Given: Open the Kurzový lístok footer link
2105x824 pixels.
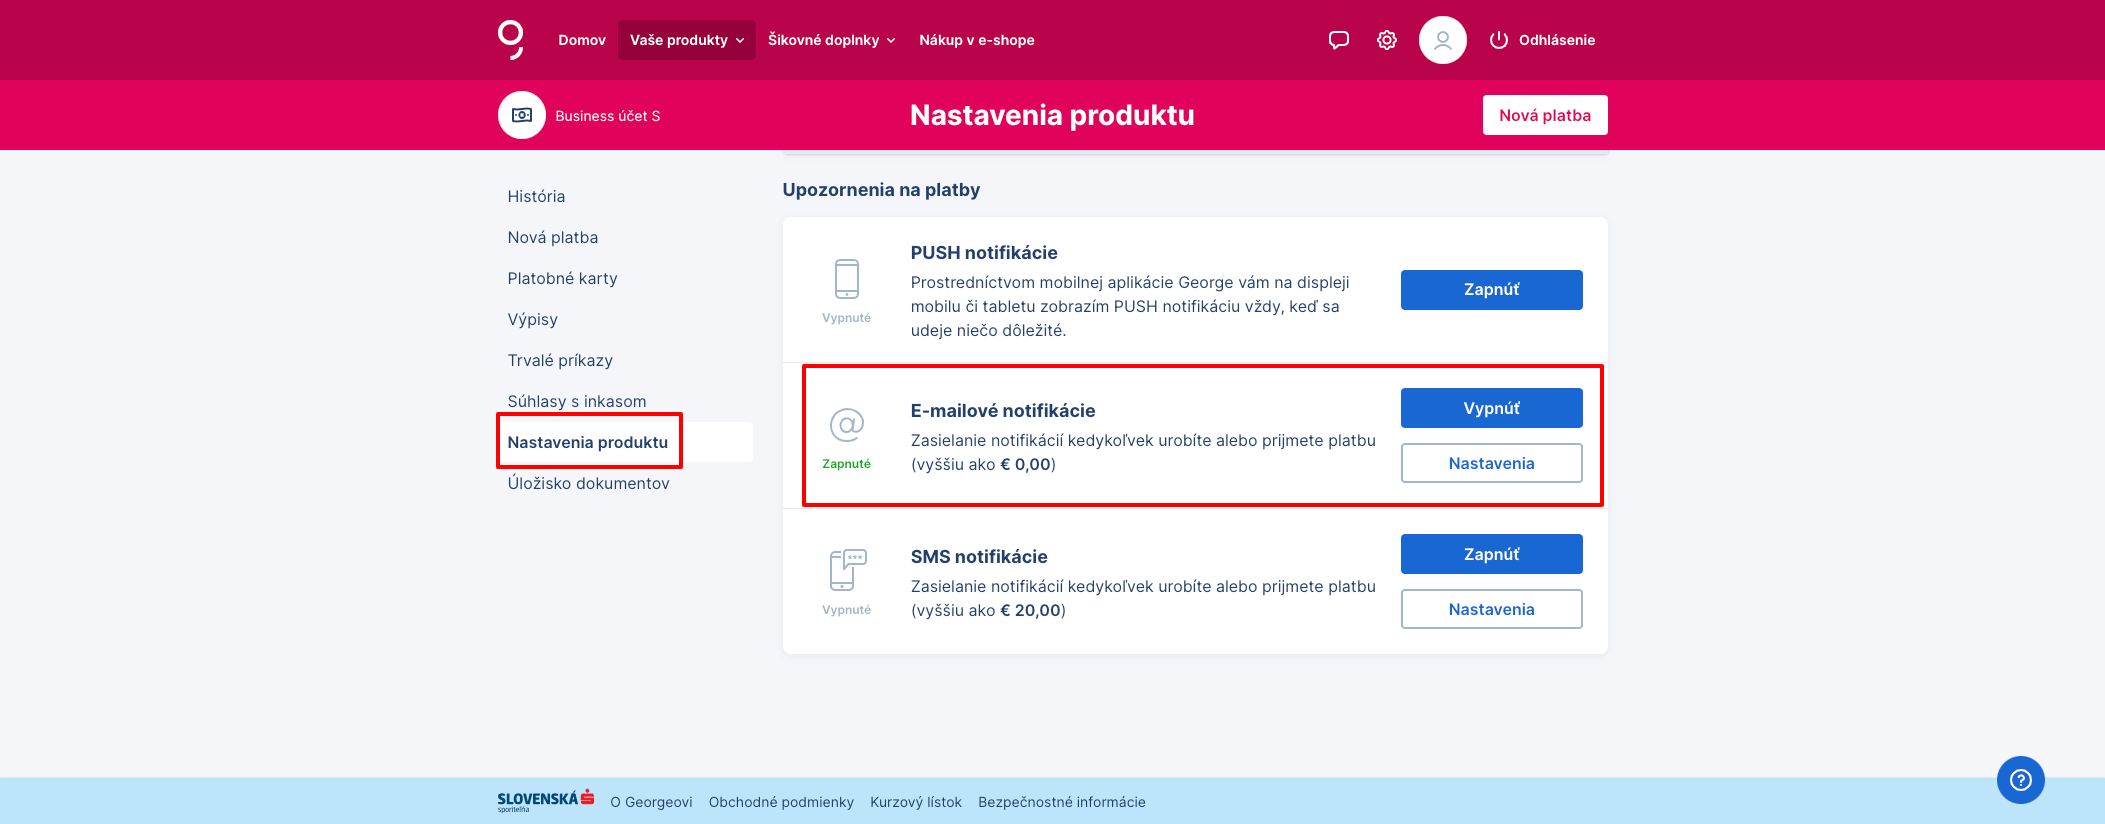Looking at the screenshot, I should coord(916,802).
